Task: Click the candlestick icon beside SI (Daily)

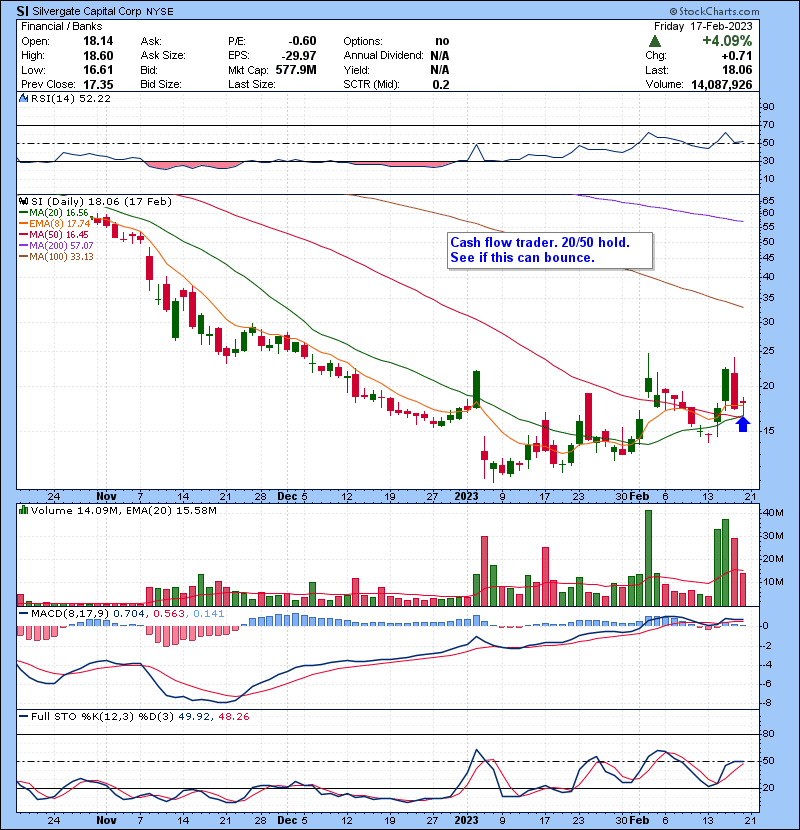Action: [23, 201]
